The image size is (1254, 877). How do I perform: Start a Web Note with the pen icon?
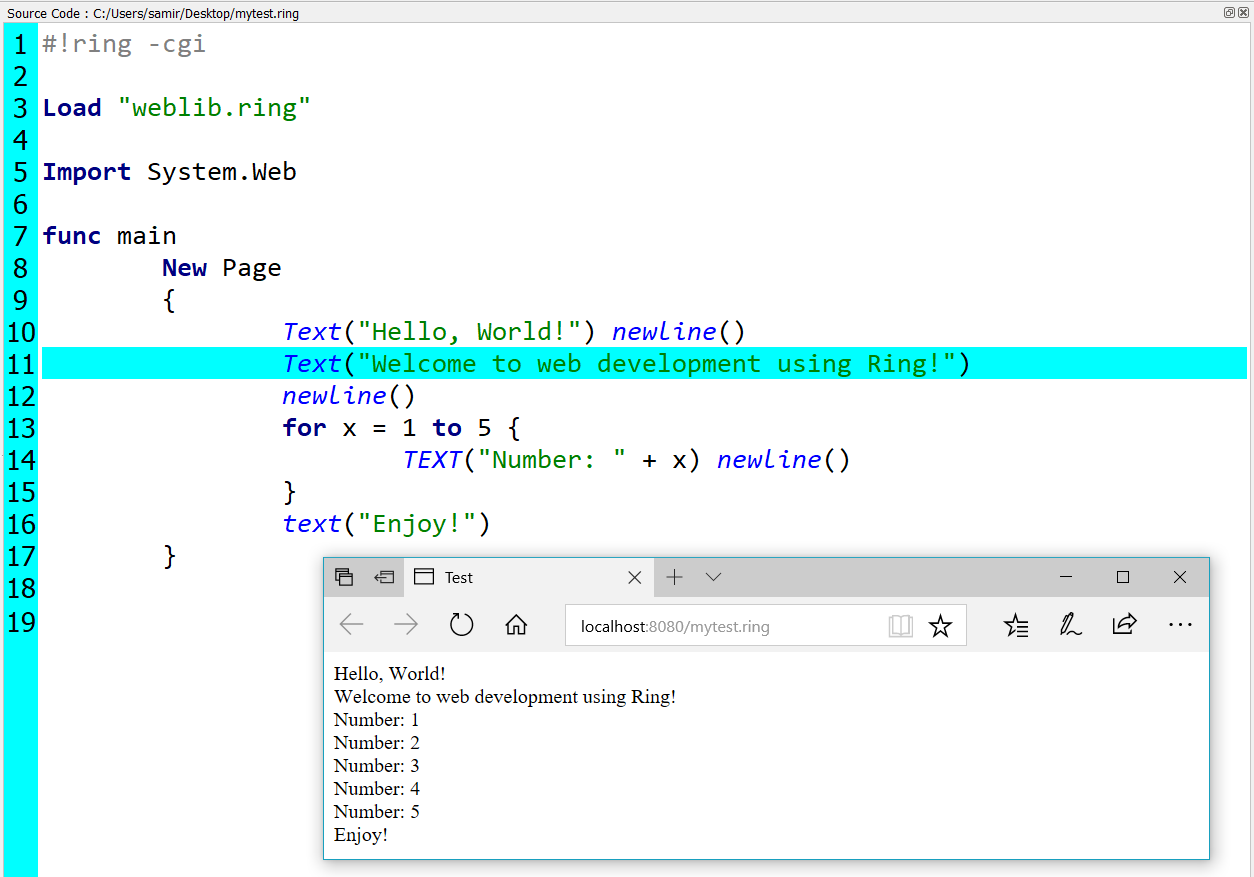pyautogui.click(x=1070, y=624)
